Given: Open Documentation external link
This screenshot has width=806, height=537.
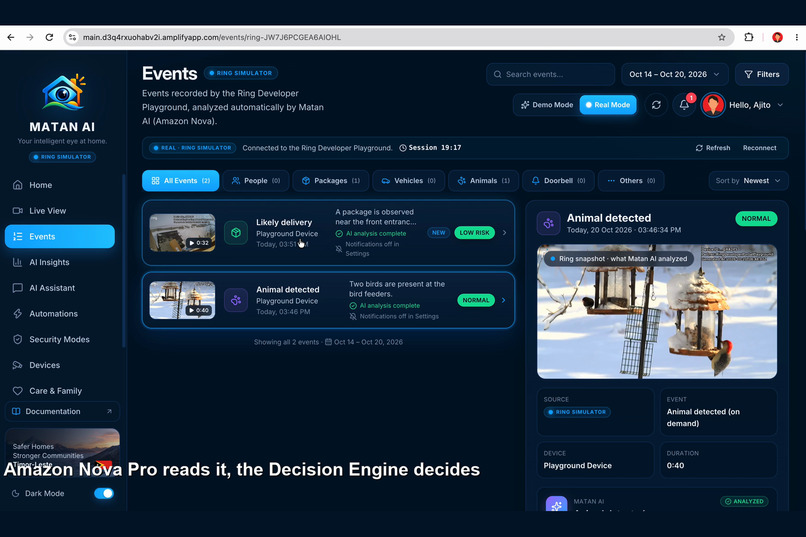Looking at the screenshot, I should pos(62,411).
